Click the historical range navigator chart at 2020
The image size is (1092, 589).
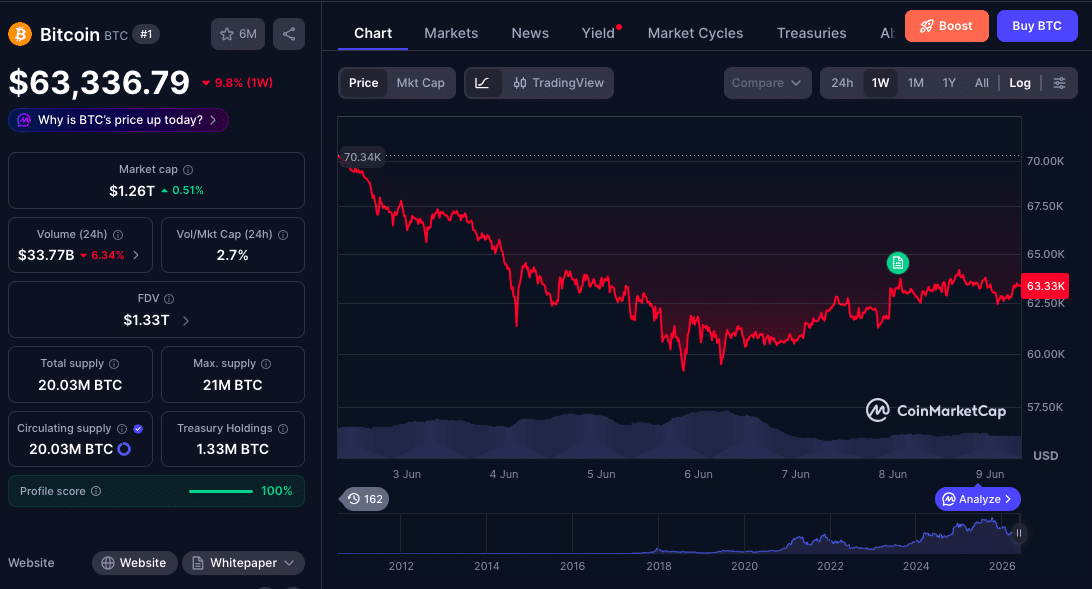coord(744,534)
